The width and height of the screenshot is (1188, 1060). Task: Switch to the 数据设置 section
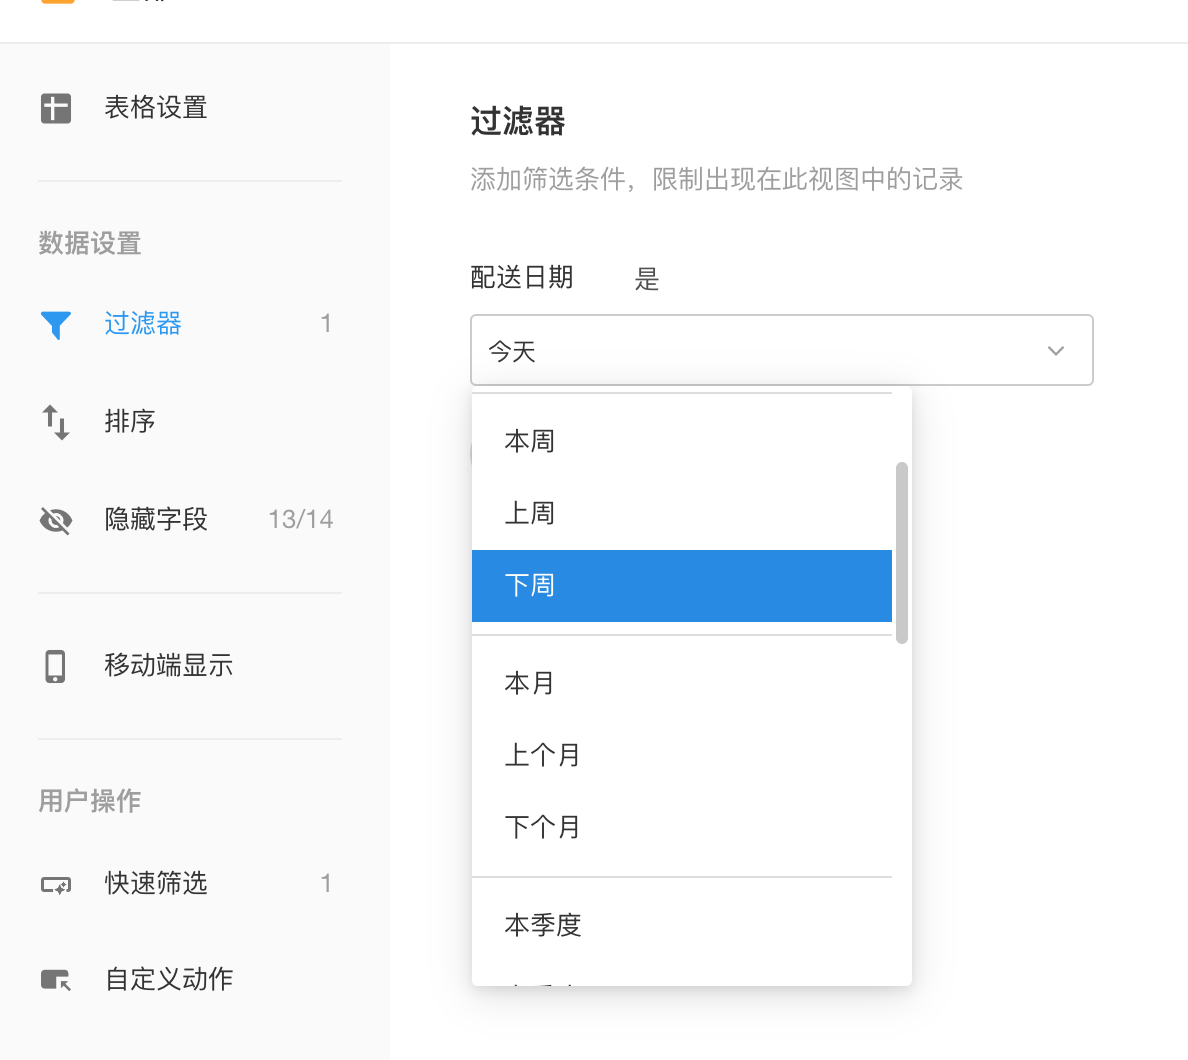(89, 243)
